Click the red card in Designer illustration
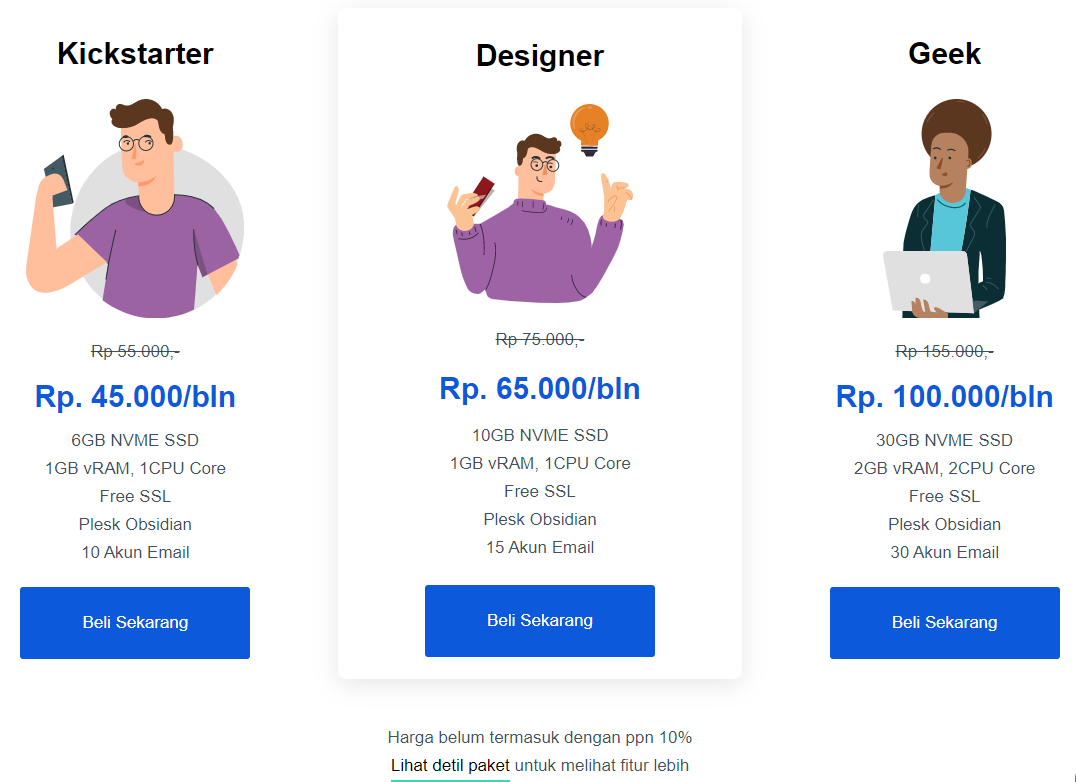 coord(482,191)
